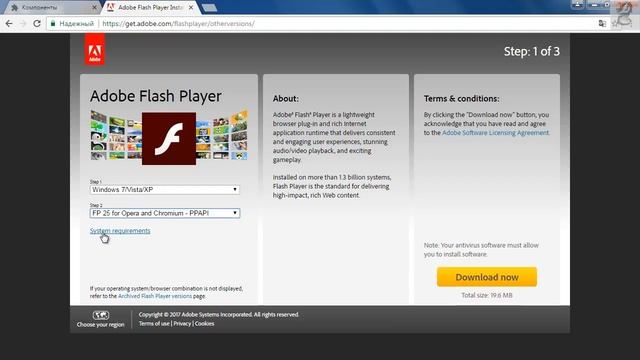
Task: Click the Terms & conditions: heading
Action: (x=462, y=99)
